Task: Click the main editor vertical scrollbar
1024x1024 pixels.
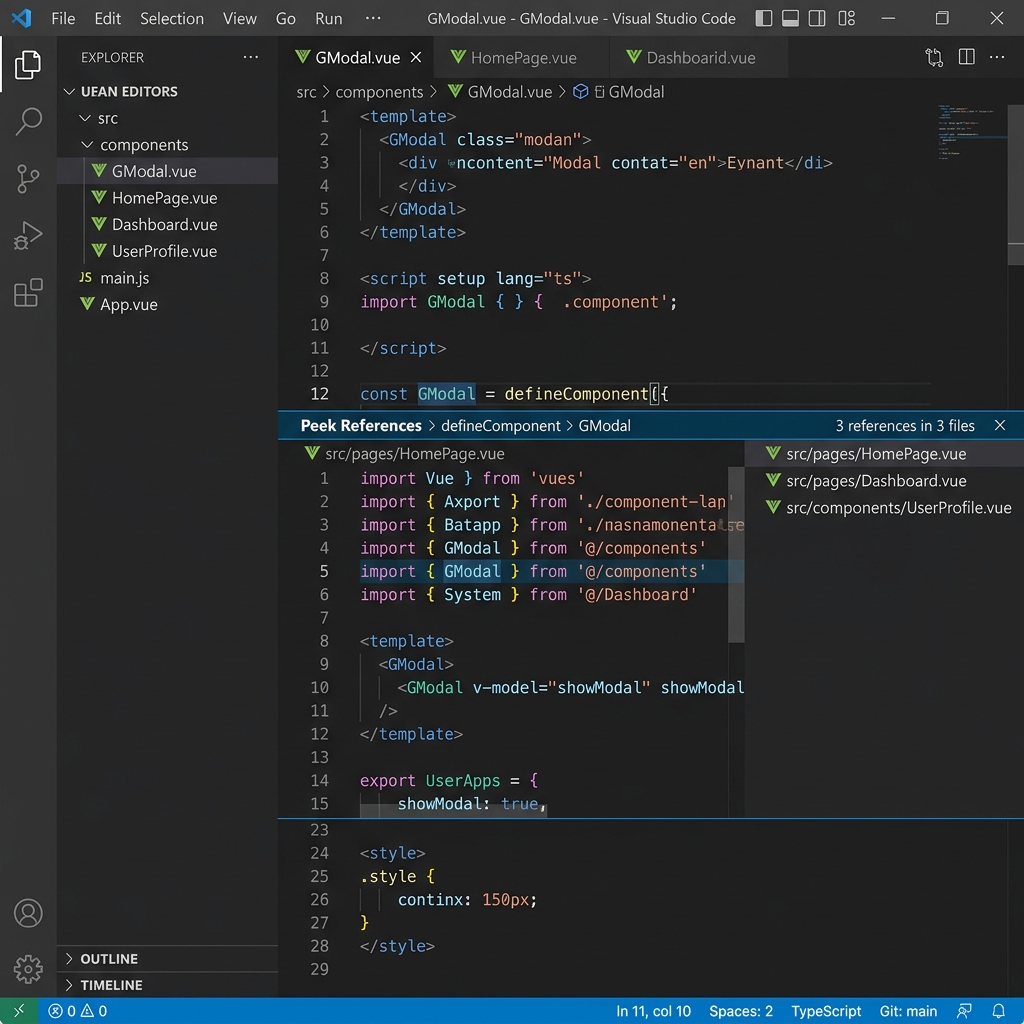Action: pos(1016,183)
